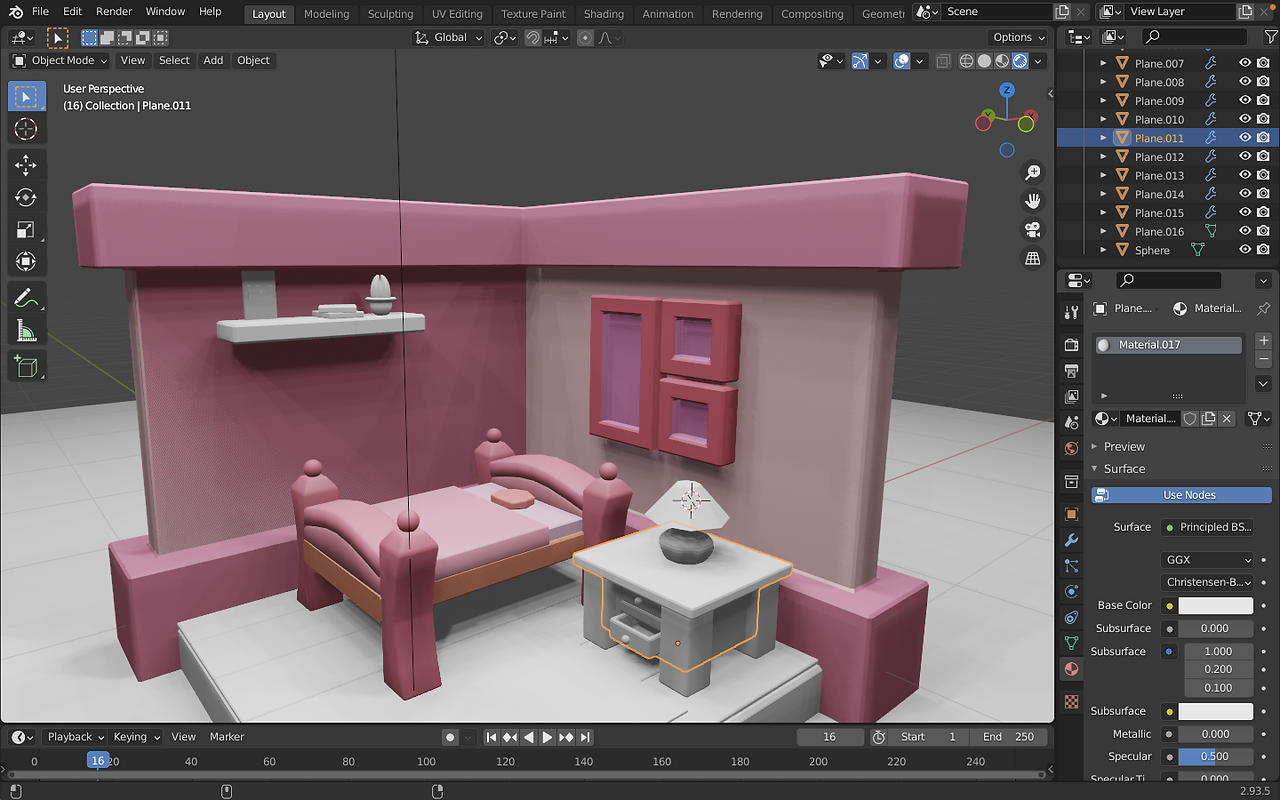Open the Keying dropdown in timeline

[x=136, y=737]
